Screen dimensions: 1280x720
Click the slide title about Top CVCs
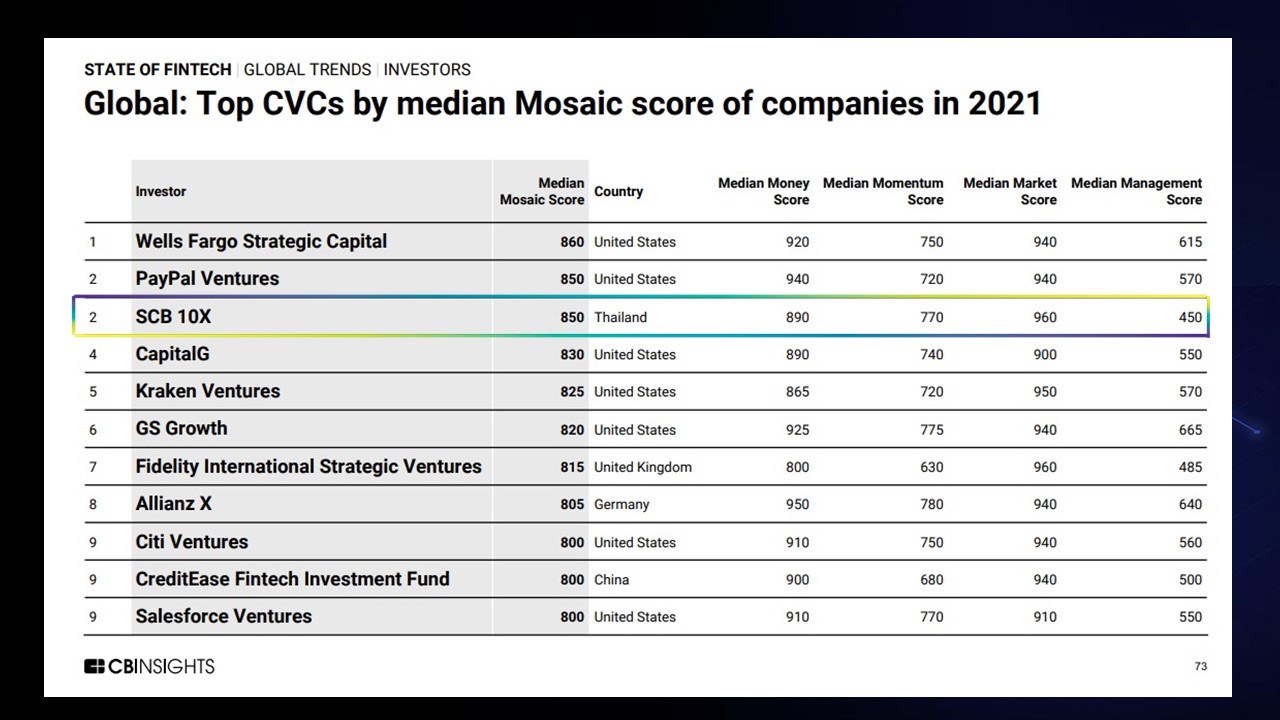[562, 103]
